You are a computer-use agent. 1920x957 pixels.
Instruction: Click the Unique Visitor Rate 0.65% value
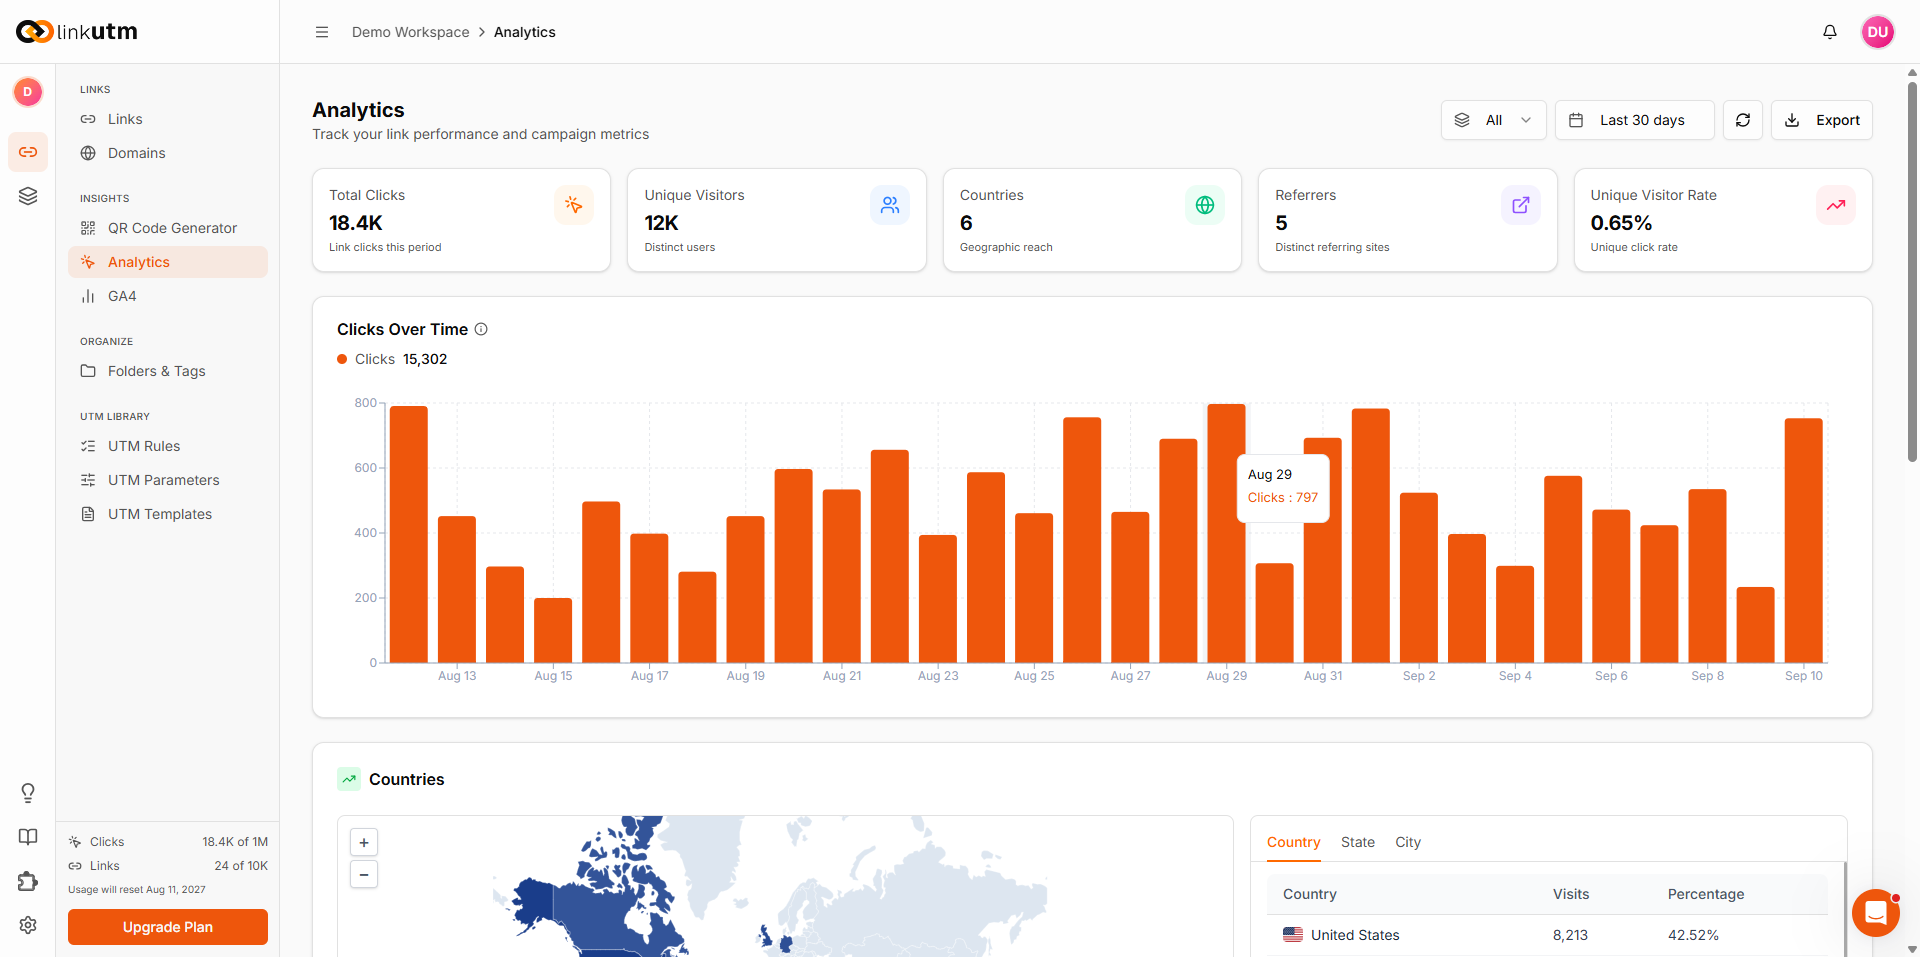pyautogui.click(x=1621, y=223)
